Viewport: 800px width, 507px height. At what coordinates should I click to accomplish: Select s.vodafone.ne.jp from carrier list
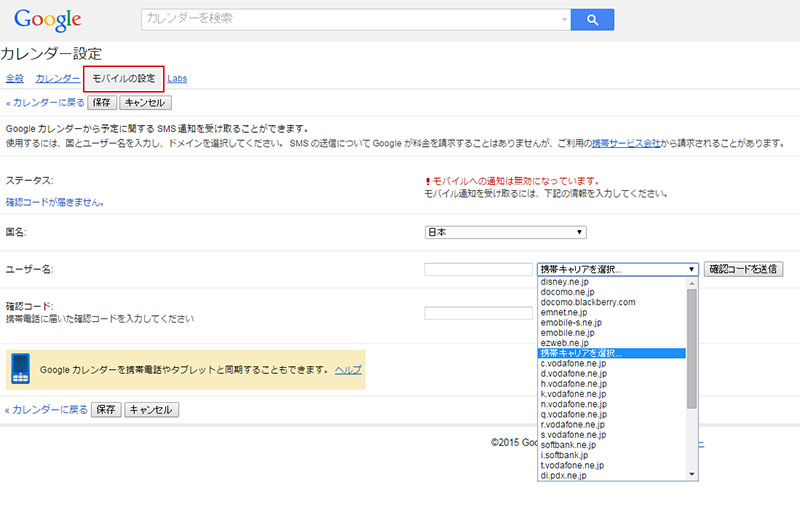coord(612,435)
